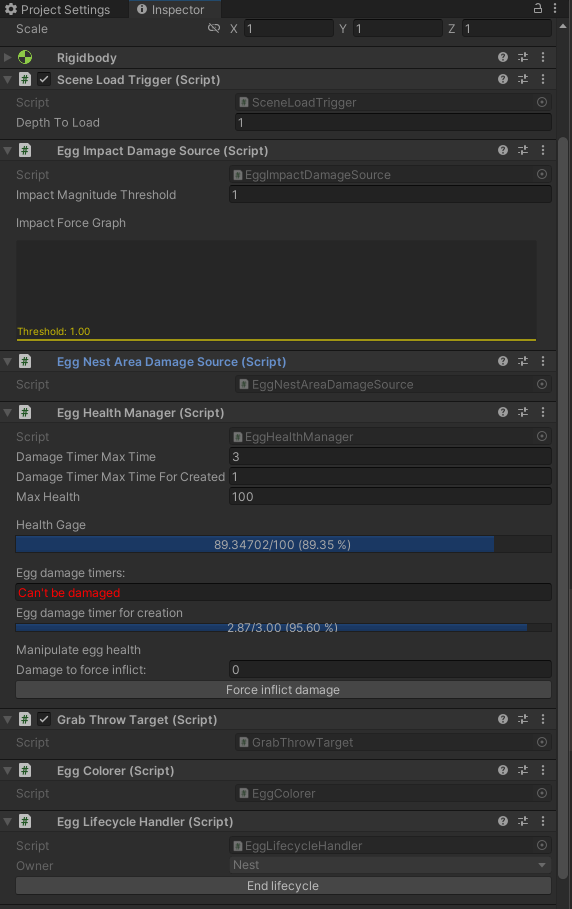The width and height of the screenshot is (572, 909).
Task: Toggle constrained proportions link icon on Scale
Action: tap(214, 28)
